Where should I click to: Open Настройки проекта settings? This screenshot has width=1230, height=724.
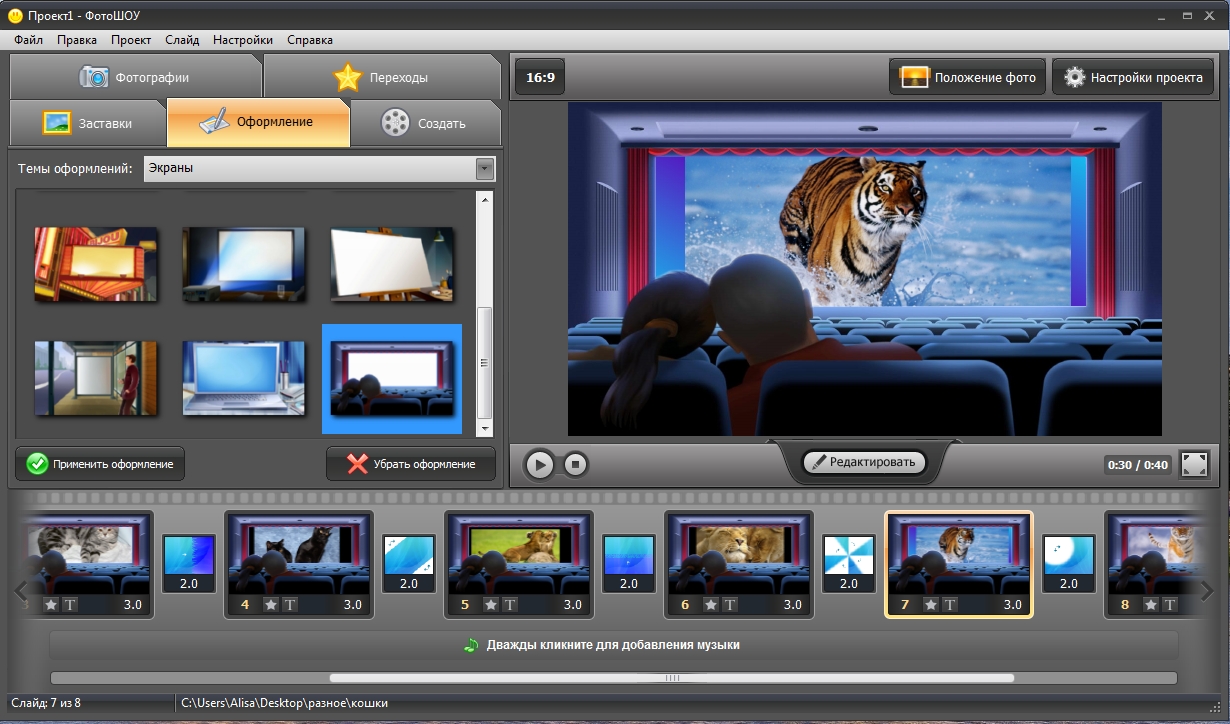(1133, 77)
